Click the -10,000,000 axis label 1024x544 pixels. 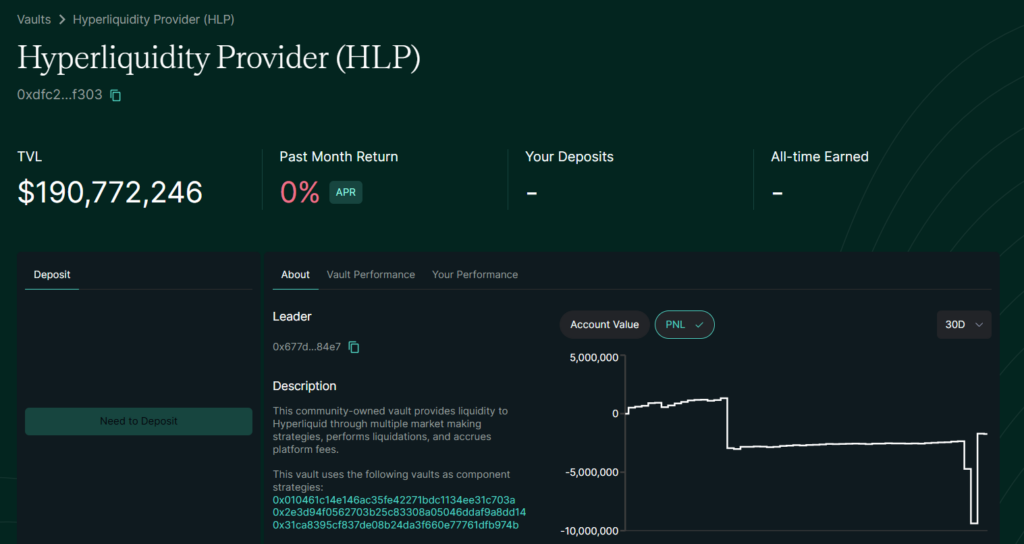pyautogui.click(x=589, y=531)
